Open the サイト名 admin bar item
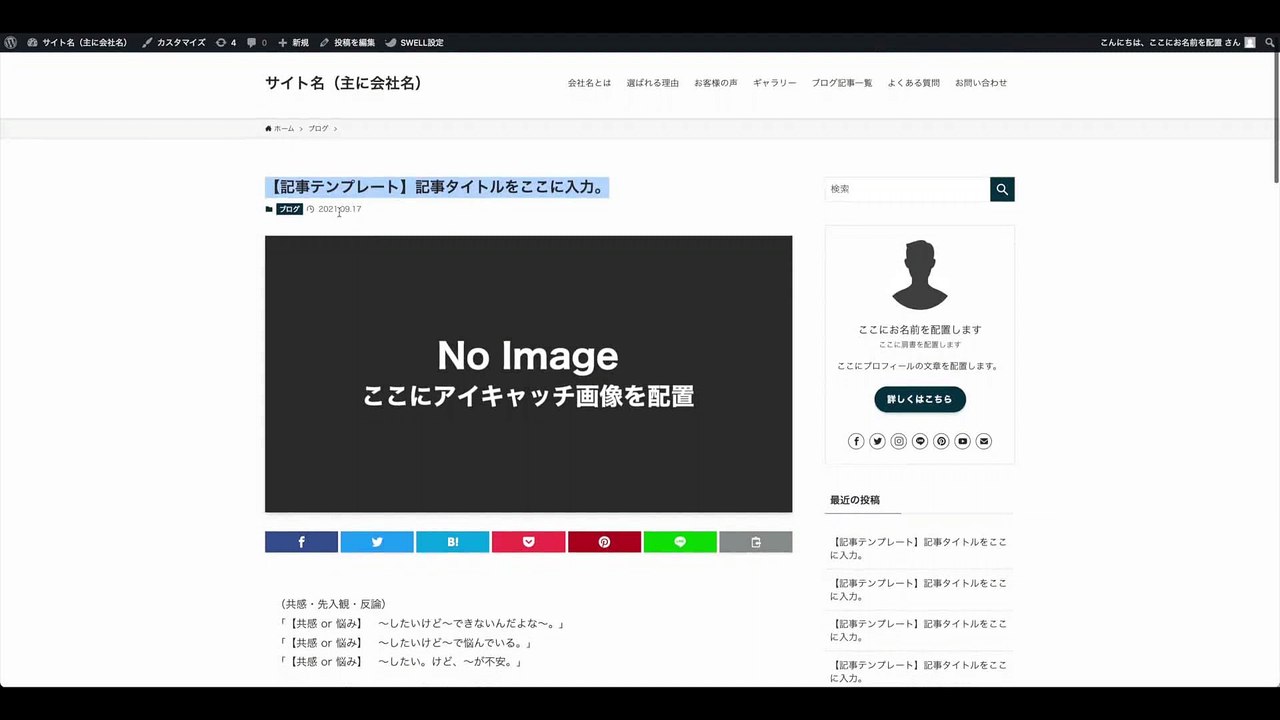The width and height of the screenshot is (1280, 720). point(77,43)
